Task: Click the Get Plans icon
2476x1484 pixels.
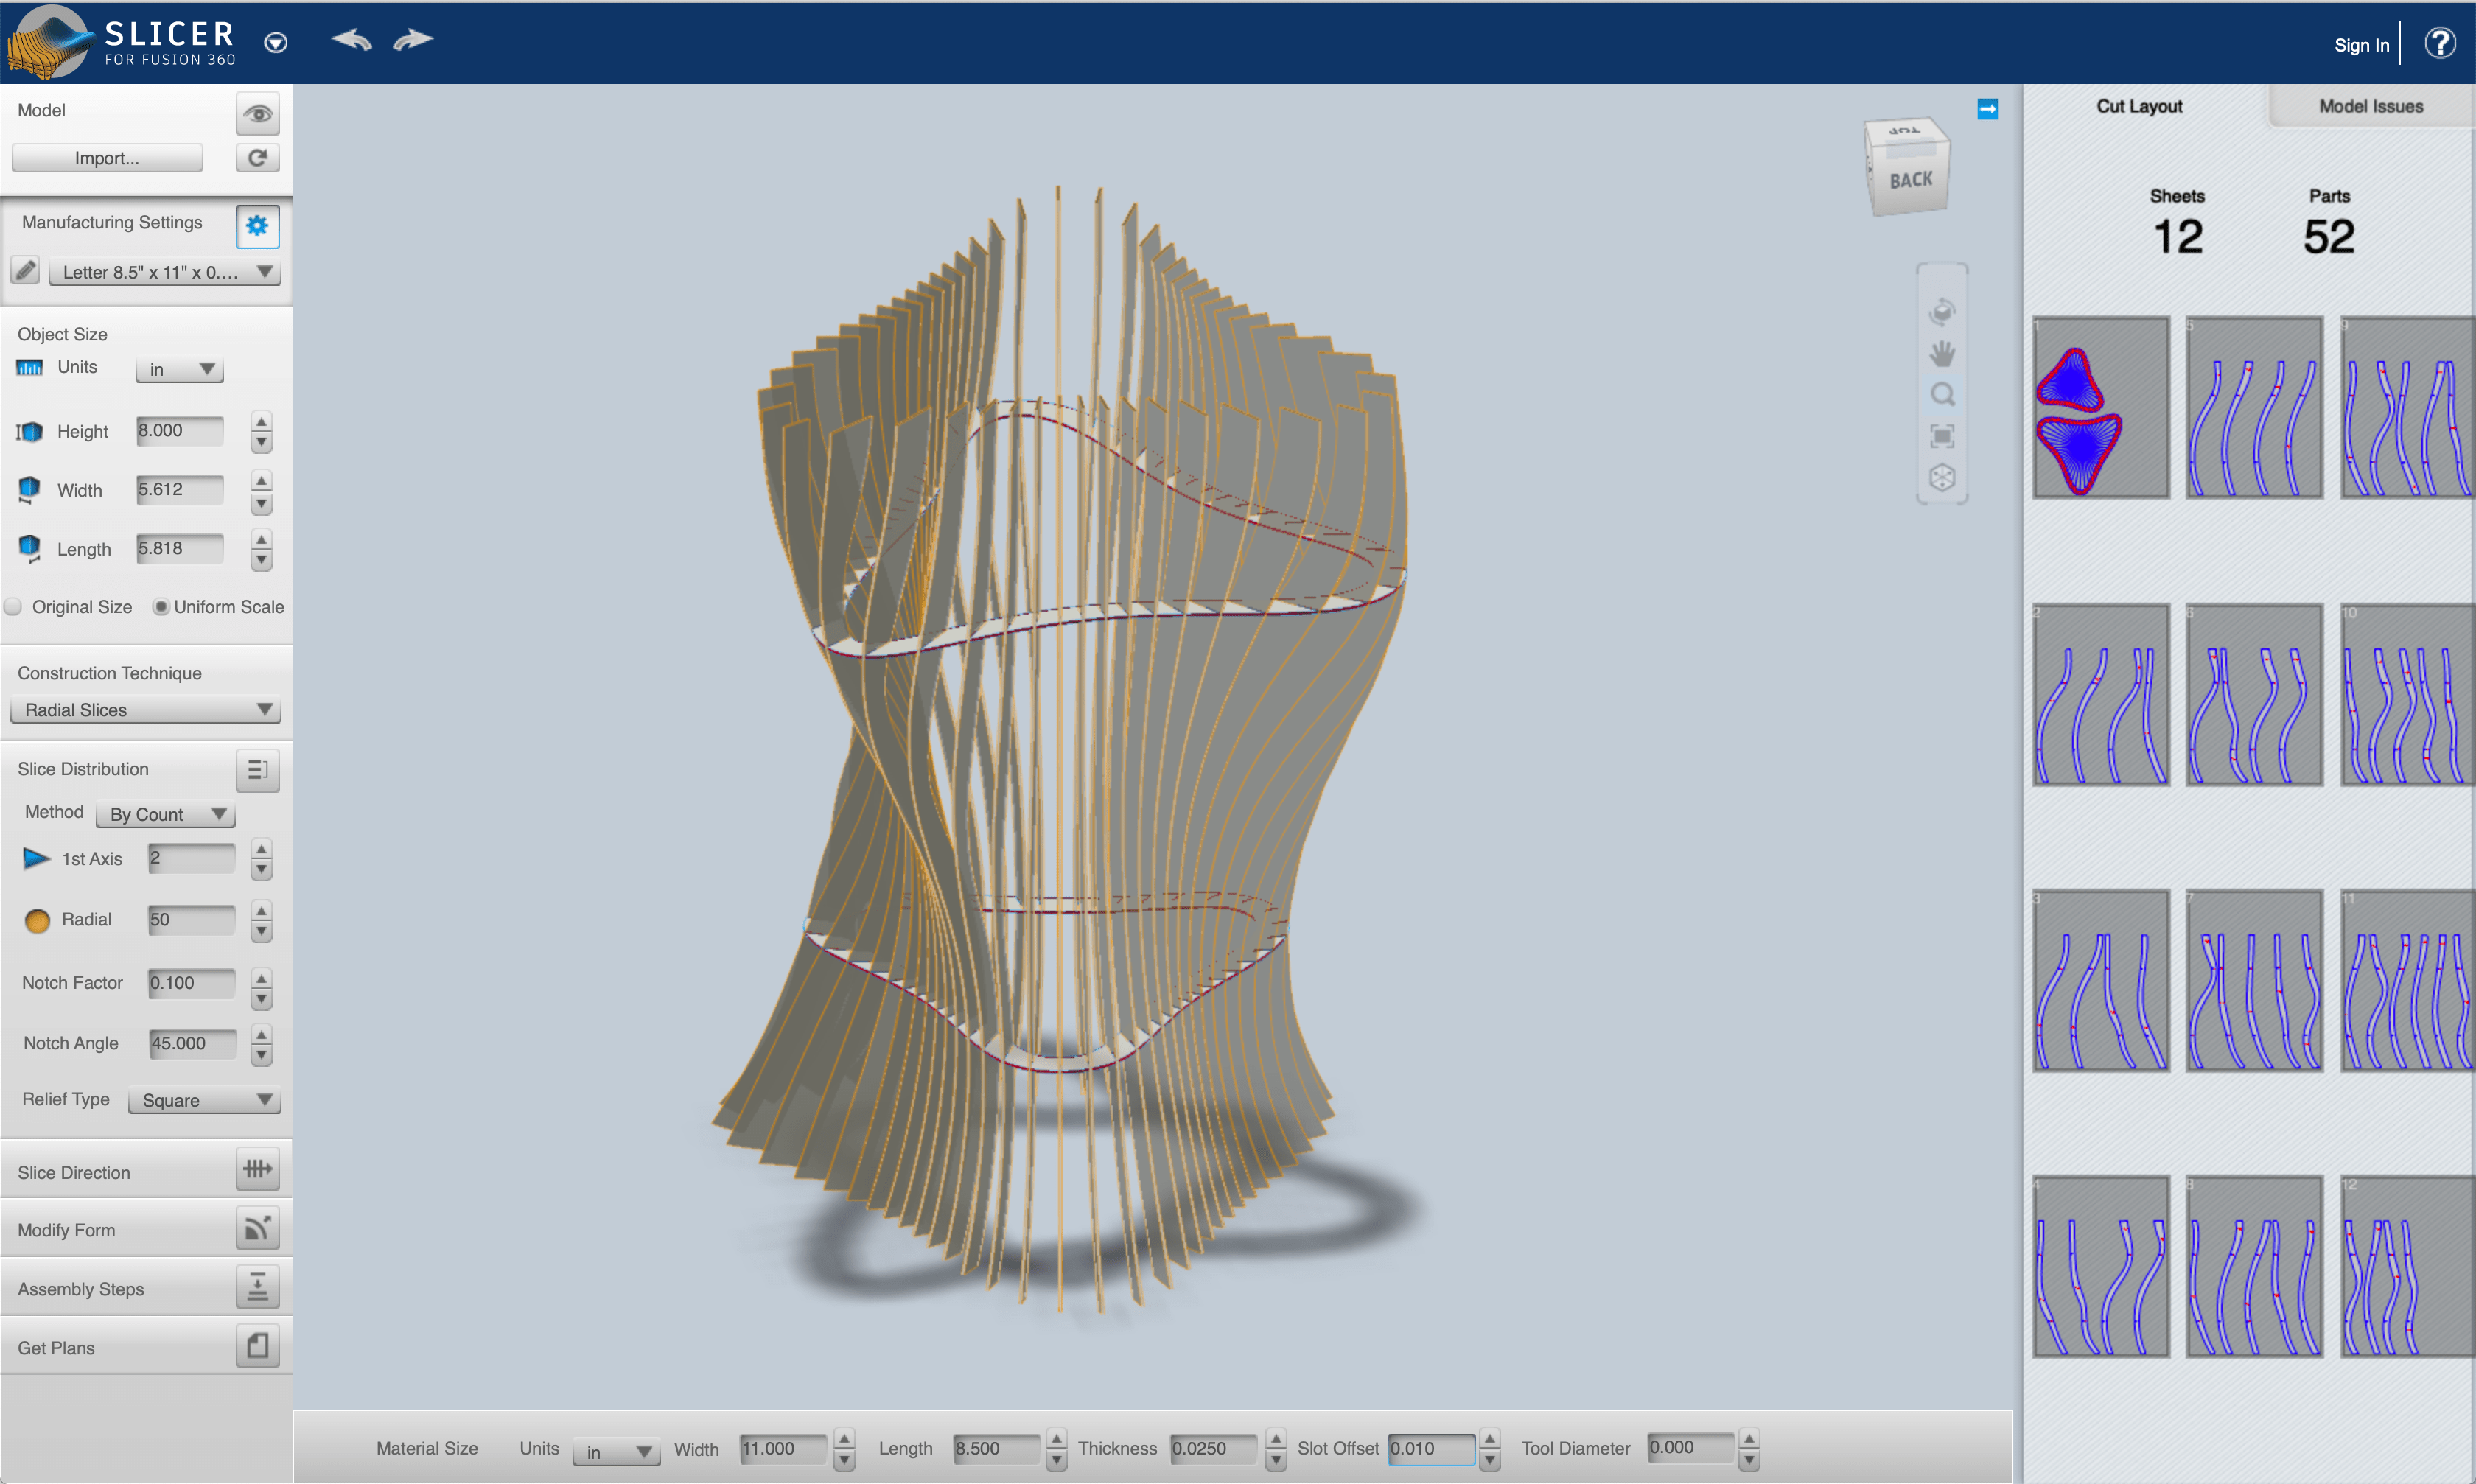Action: pyautogui.click(x=257, y=1346)
